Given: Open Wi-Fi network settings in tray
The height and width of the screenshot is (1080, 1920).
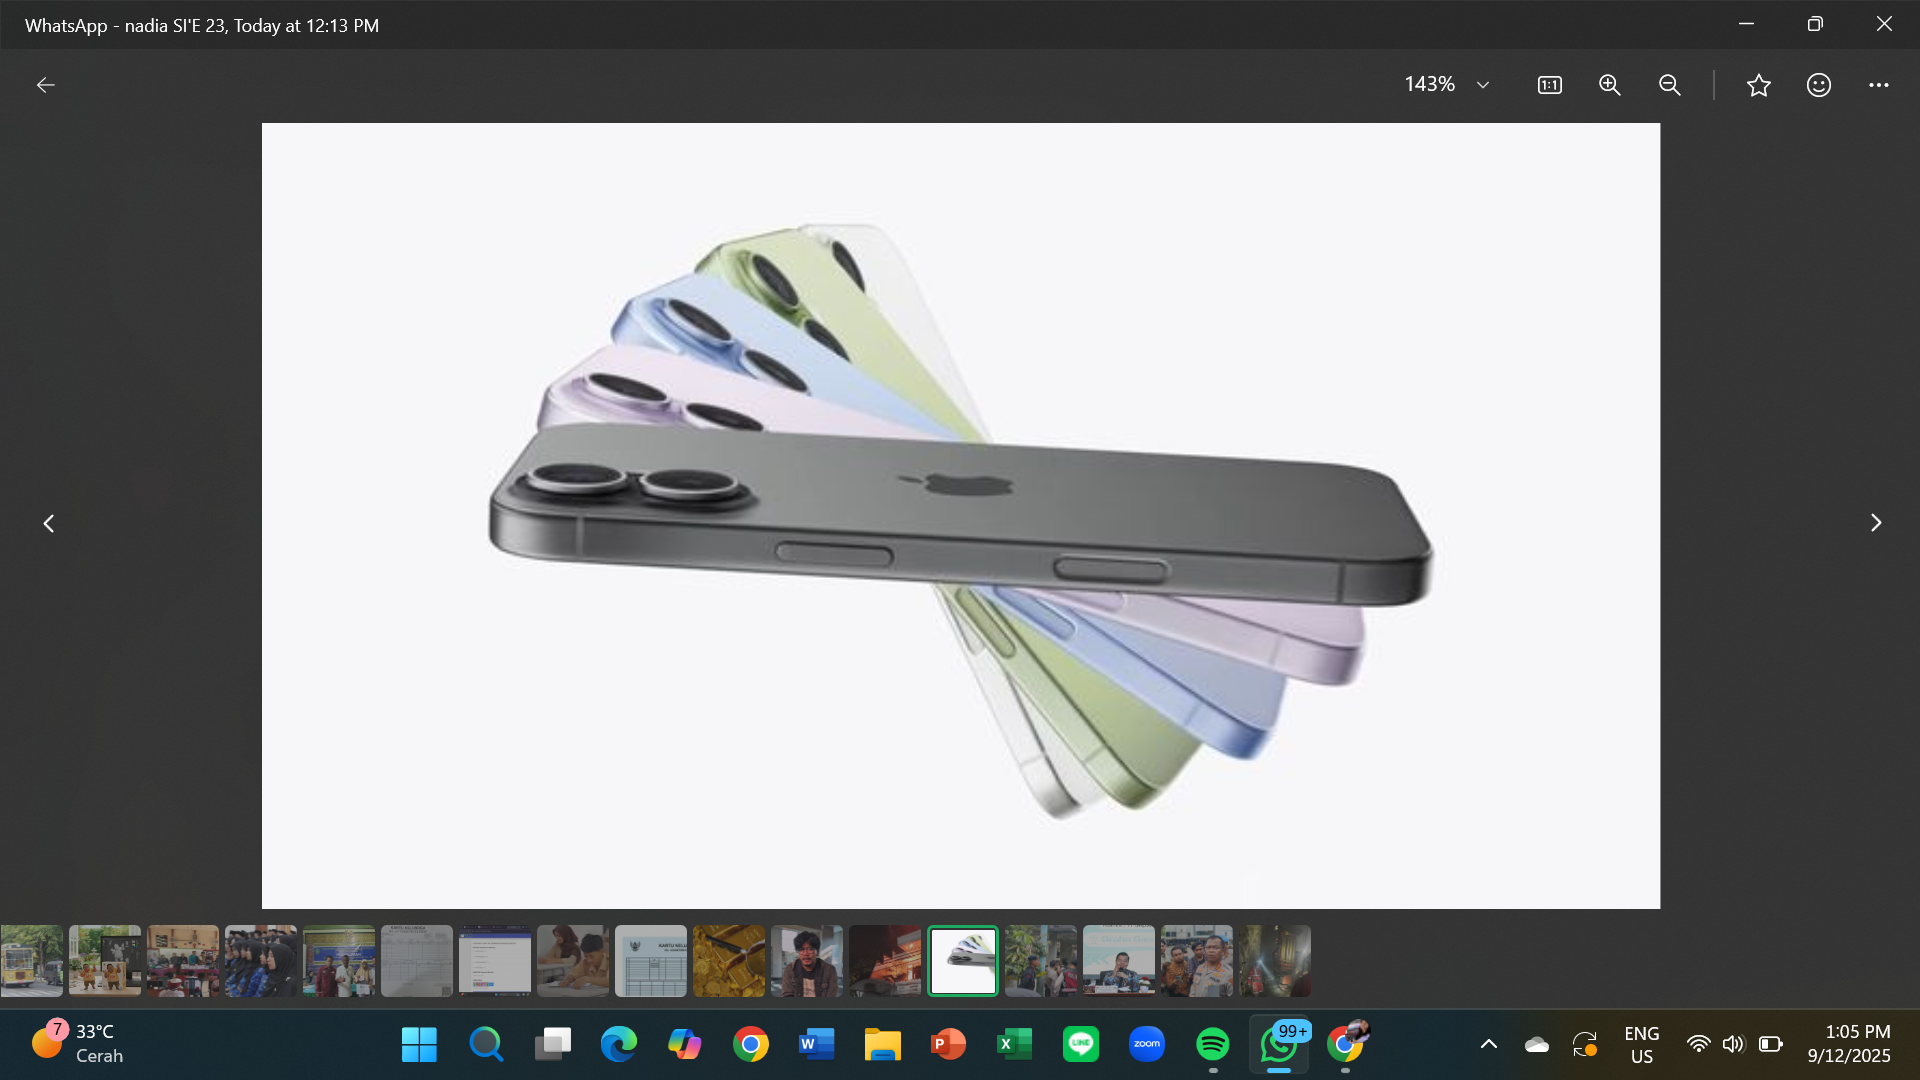Looking at the screenshot, I should click(1698, 1045).
